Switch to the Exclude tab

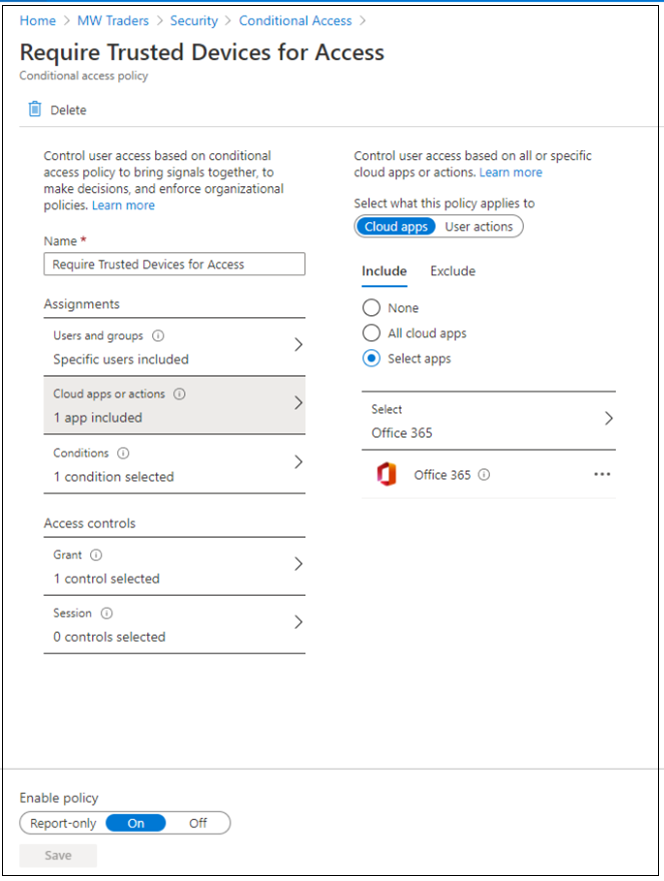[x=452, y=271]
